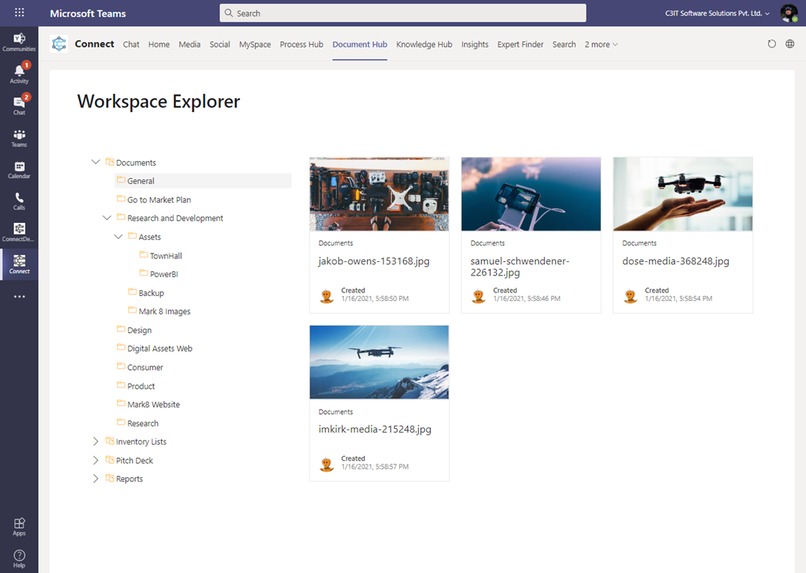Open the Help icon
Screen dimensions: 806x573
pos(19,558)
